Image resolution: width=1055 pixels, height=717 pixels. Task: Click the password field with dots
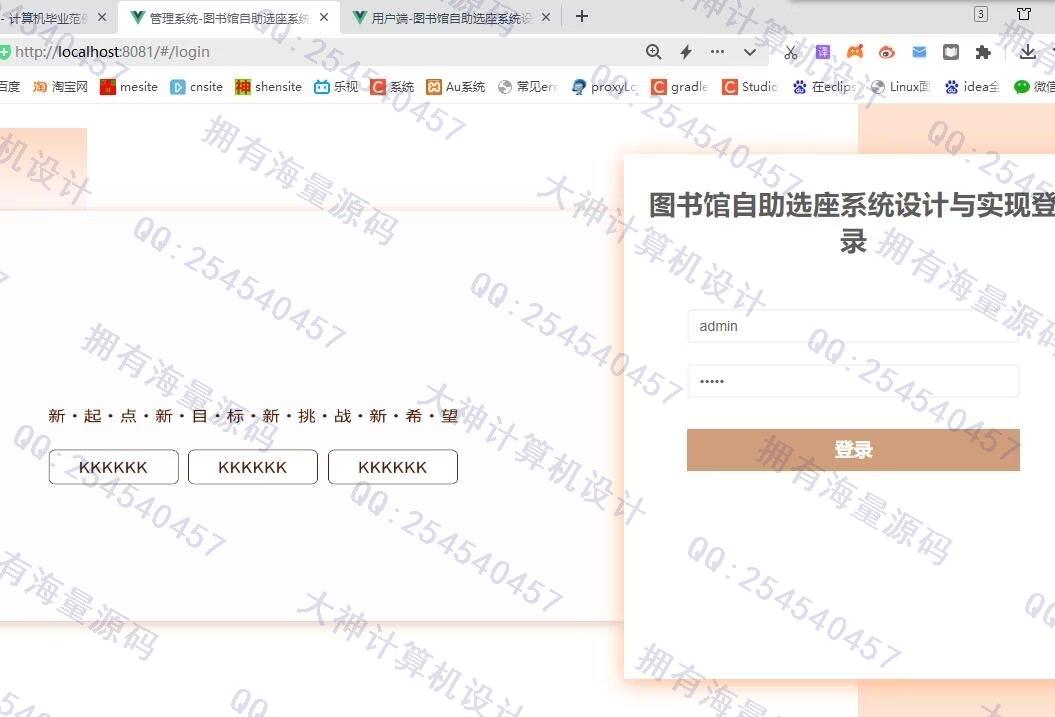pyautogui.click(x=853, y=381)
